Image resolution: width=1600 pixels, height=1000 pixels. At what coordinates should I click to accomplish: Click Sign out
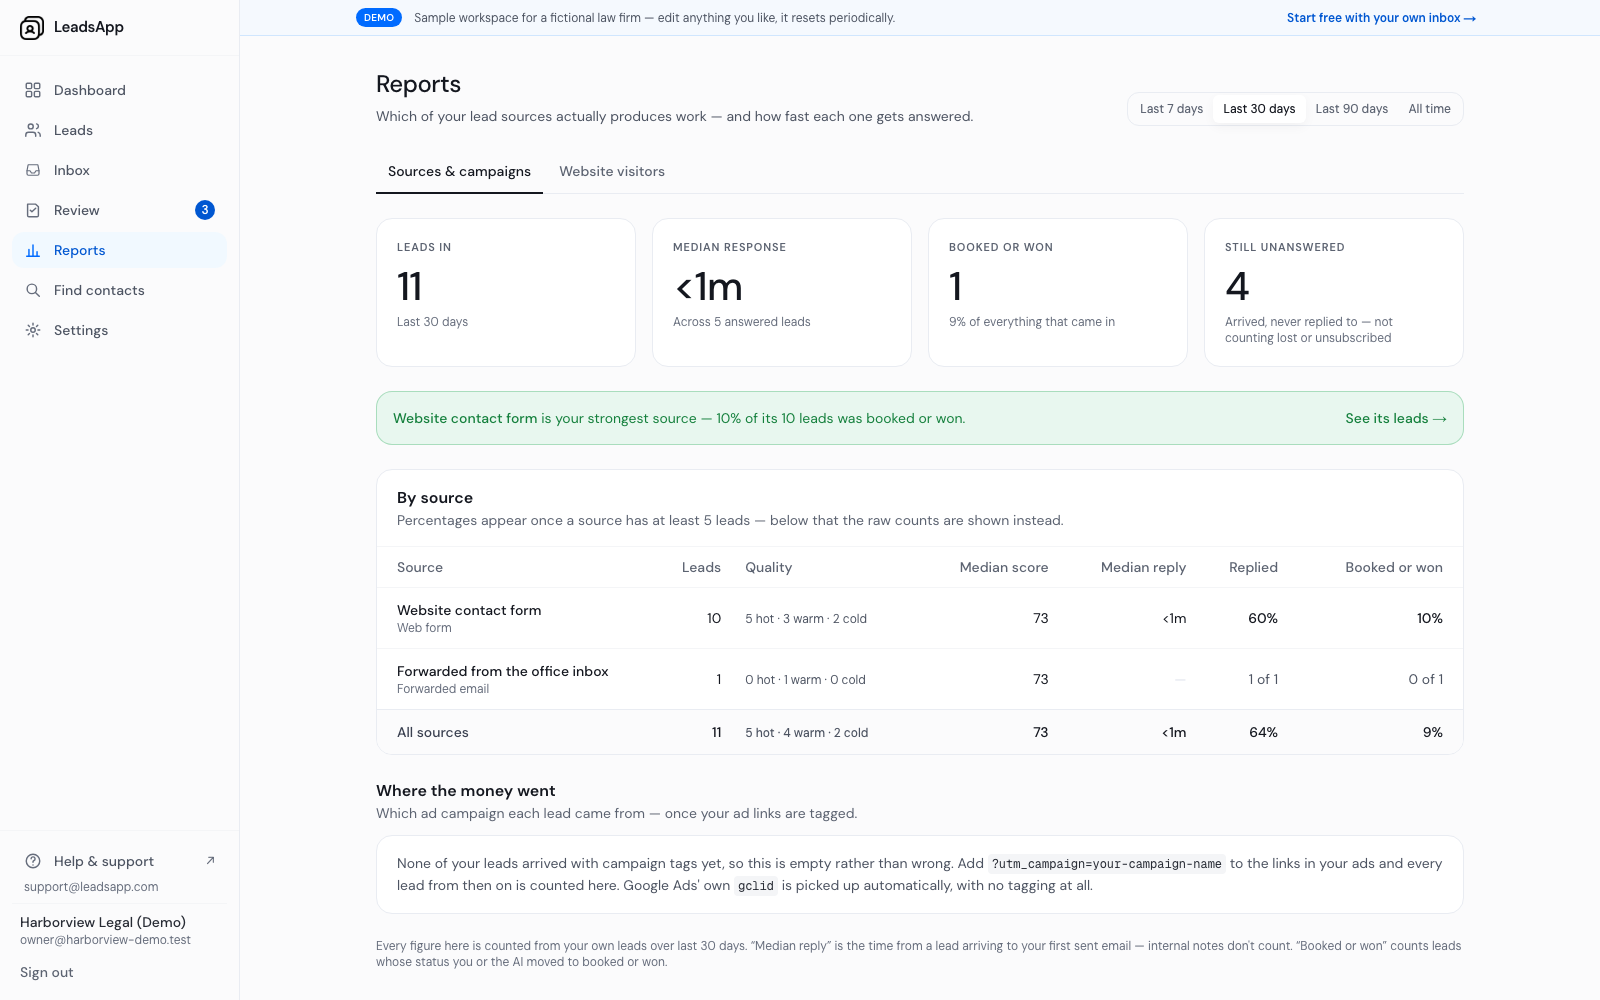(x=47, y=972)
